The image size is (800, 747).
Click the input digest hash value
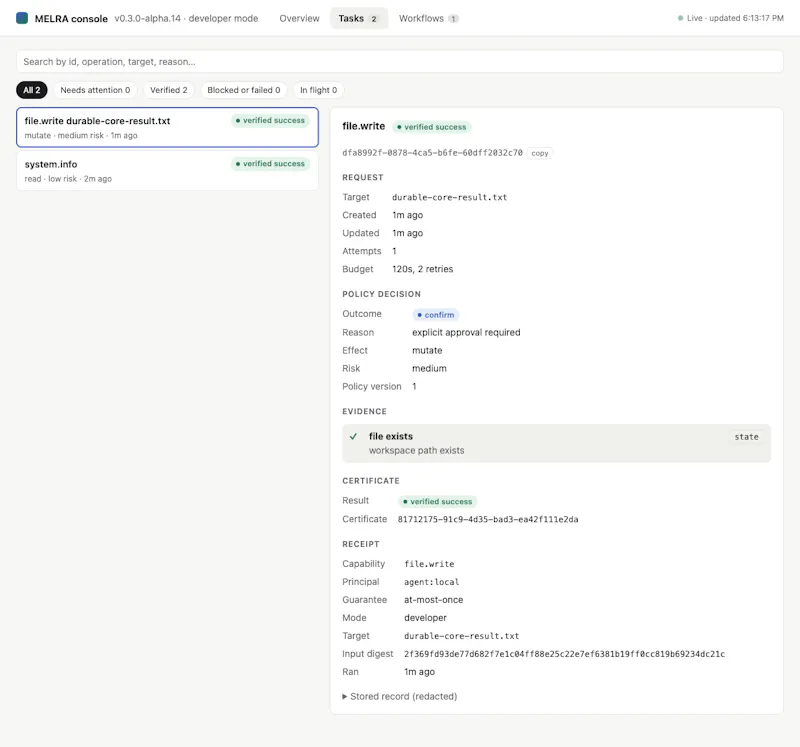(x=564, y=654)
